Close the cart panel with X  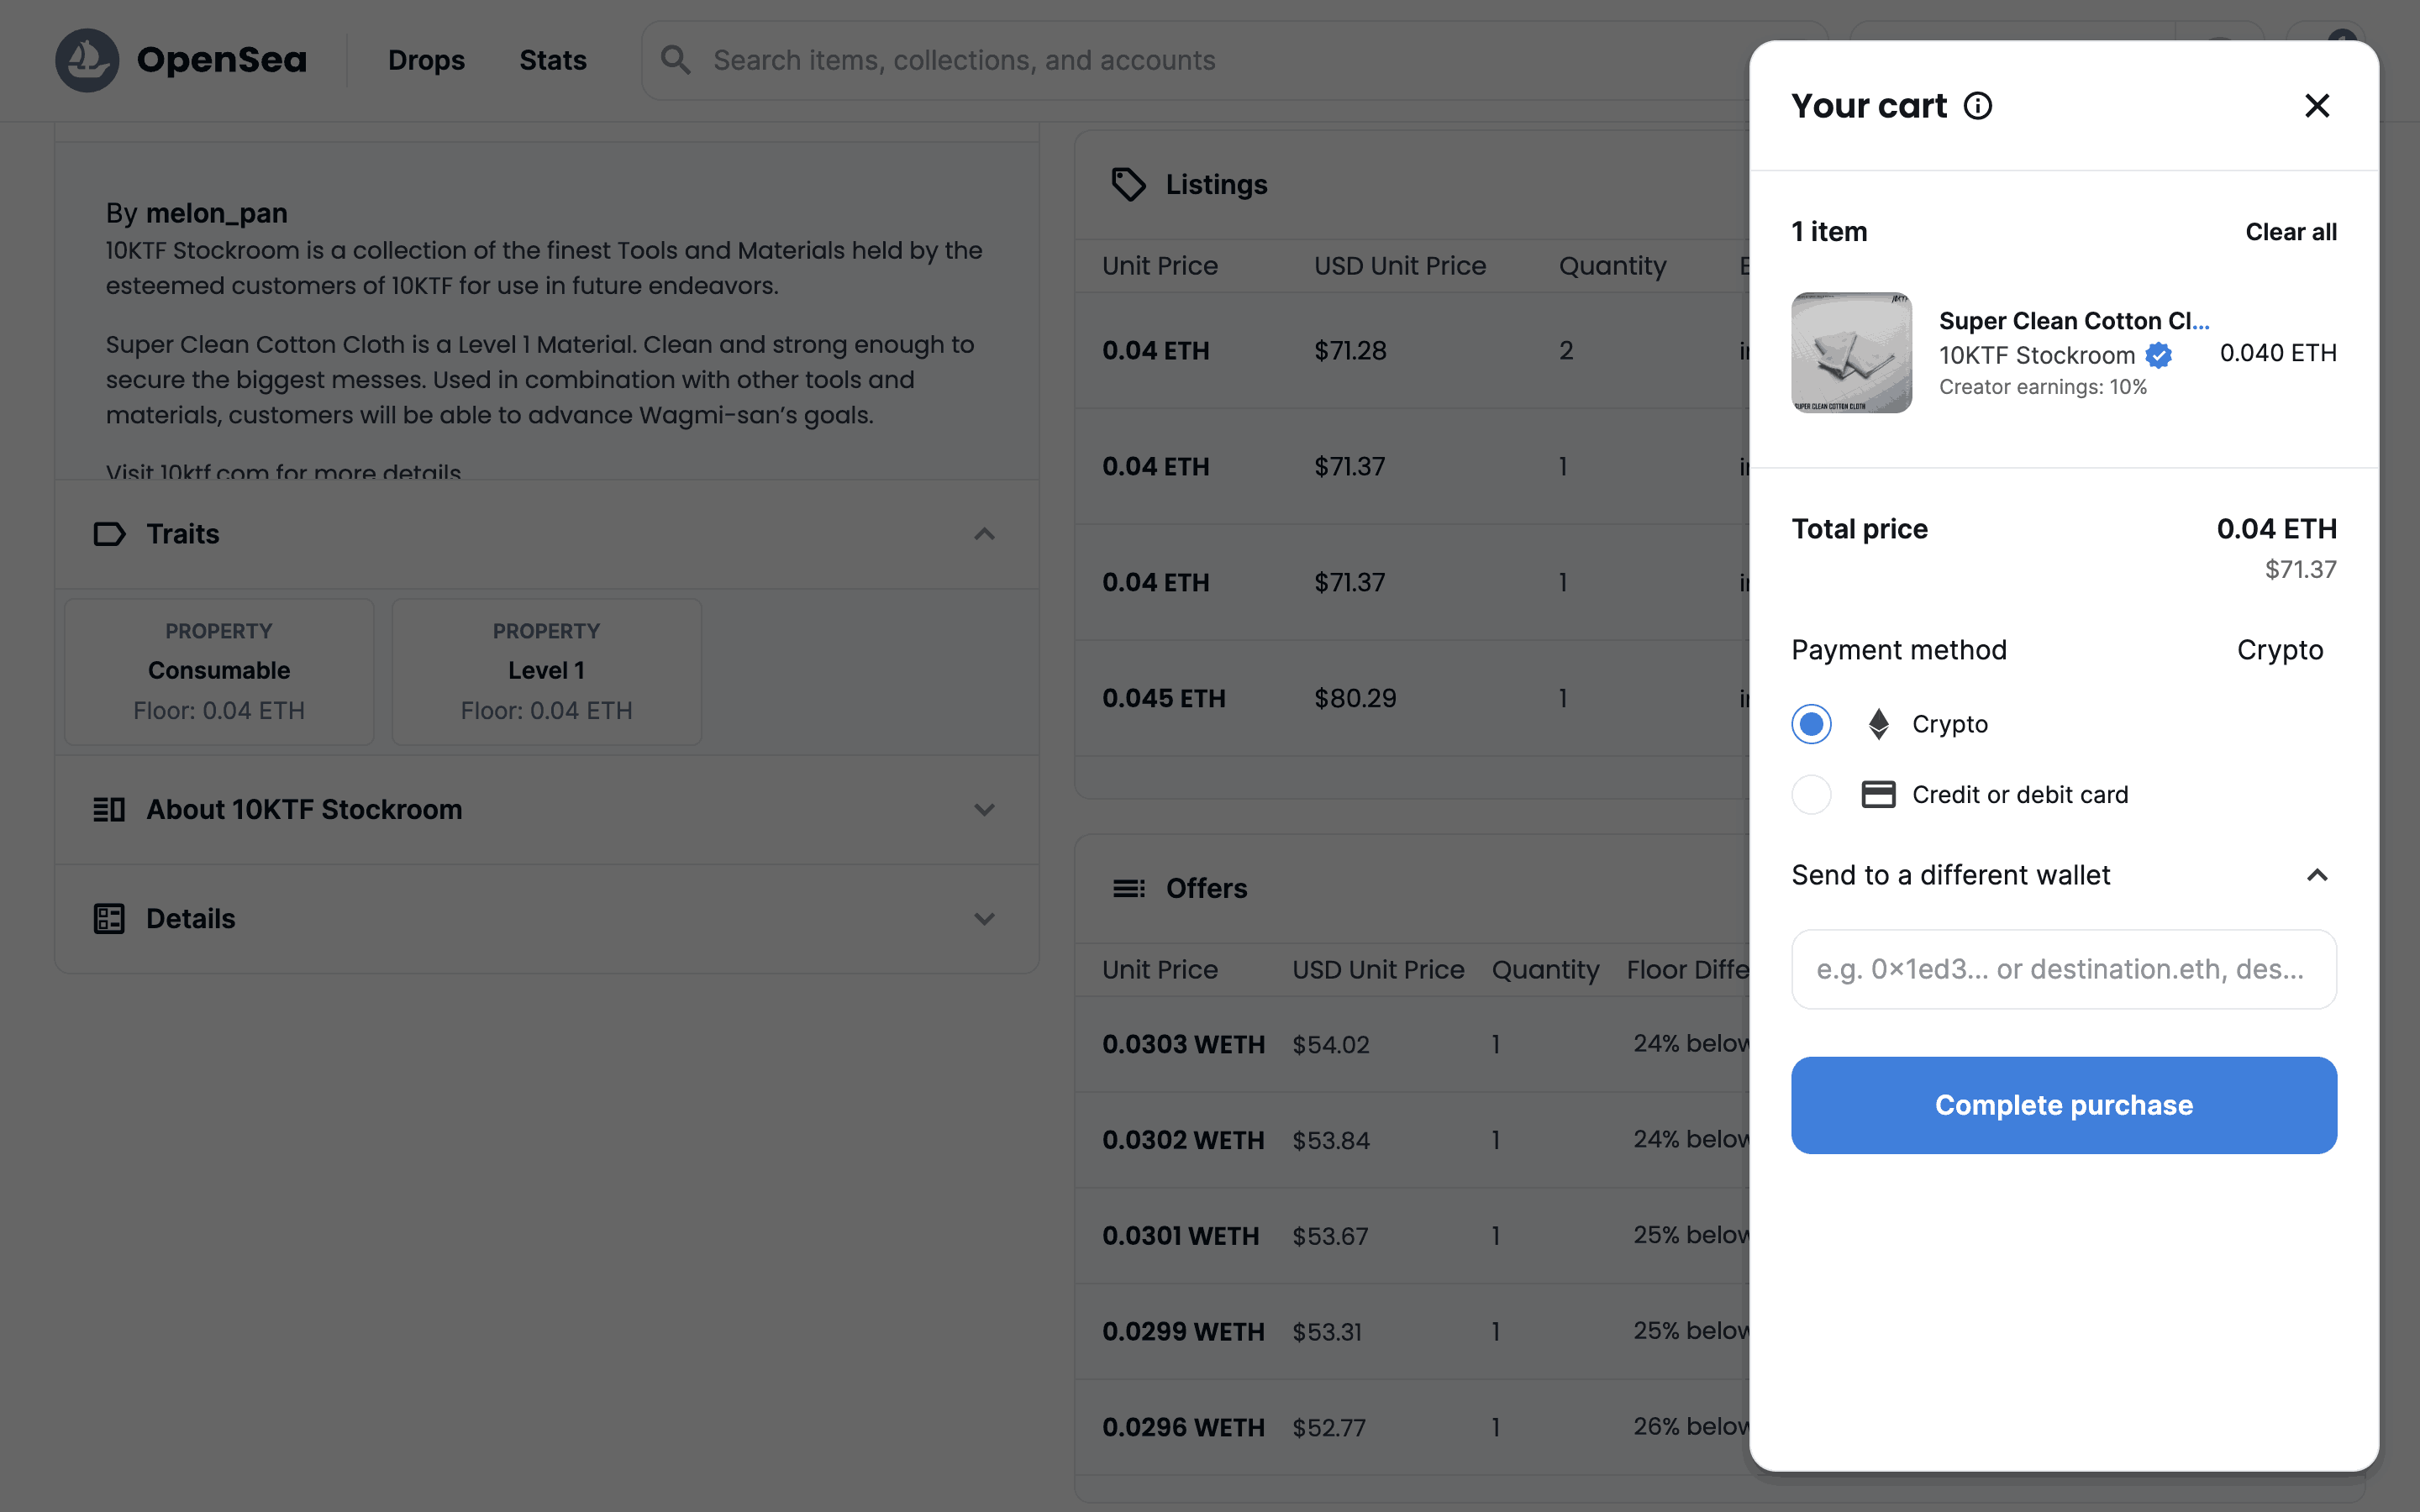point(2316,106)
